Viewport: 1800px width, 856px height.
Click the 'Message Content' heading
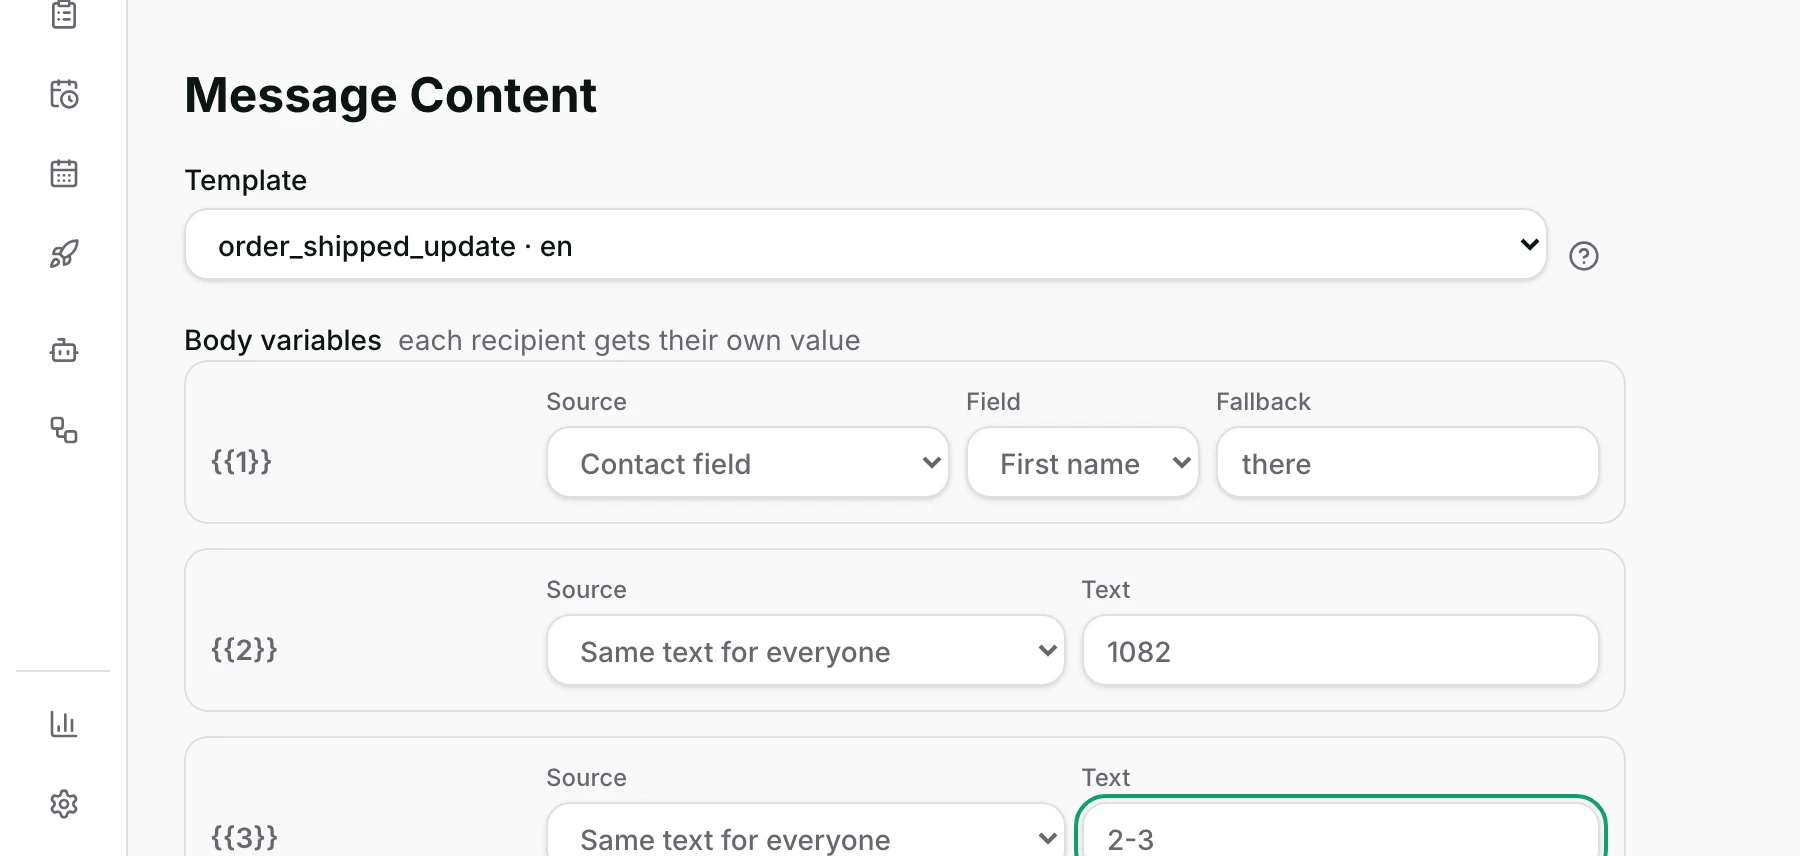pyautogui.click(x=391, y=96)
